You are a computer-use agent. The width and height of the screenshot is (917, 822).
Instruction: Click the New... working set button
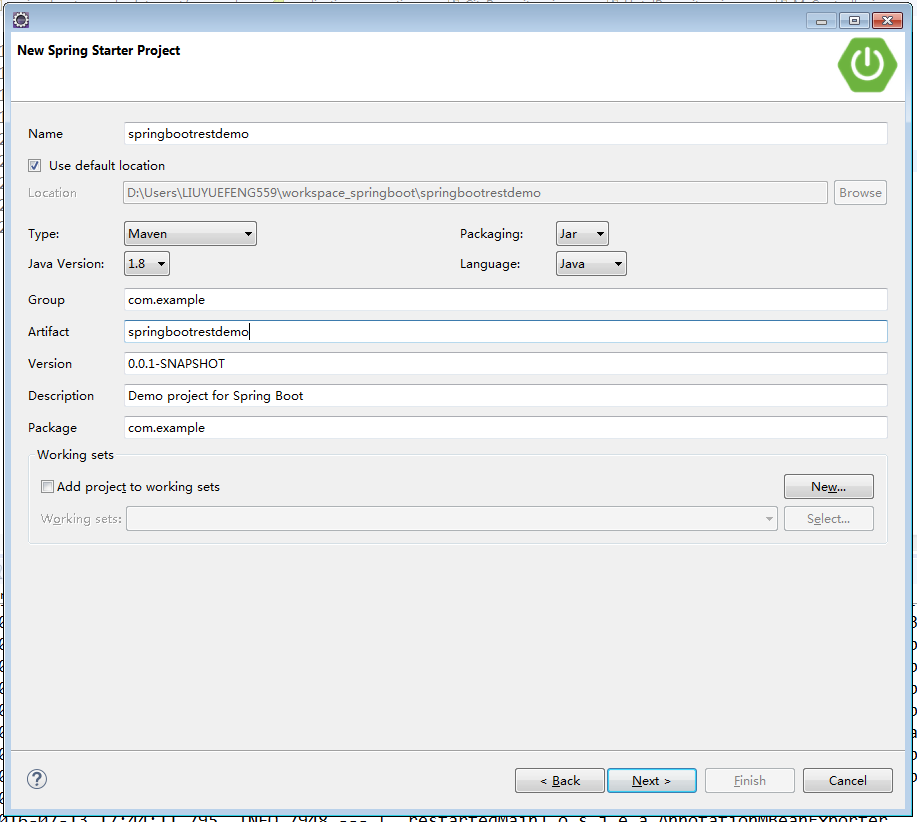829,486
